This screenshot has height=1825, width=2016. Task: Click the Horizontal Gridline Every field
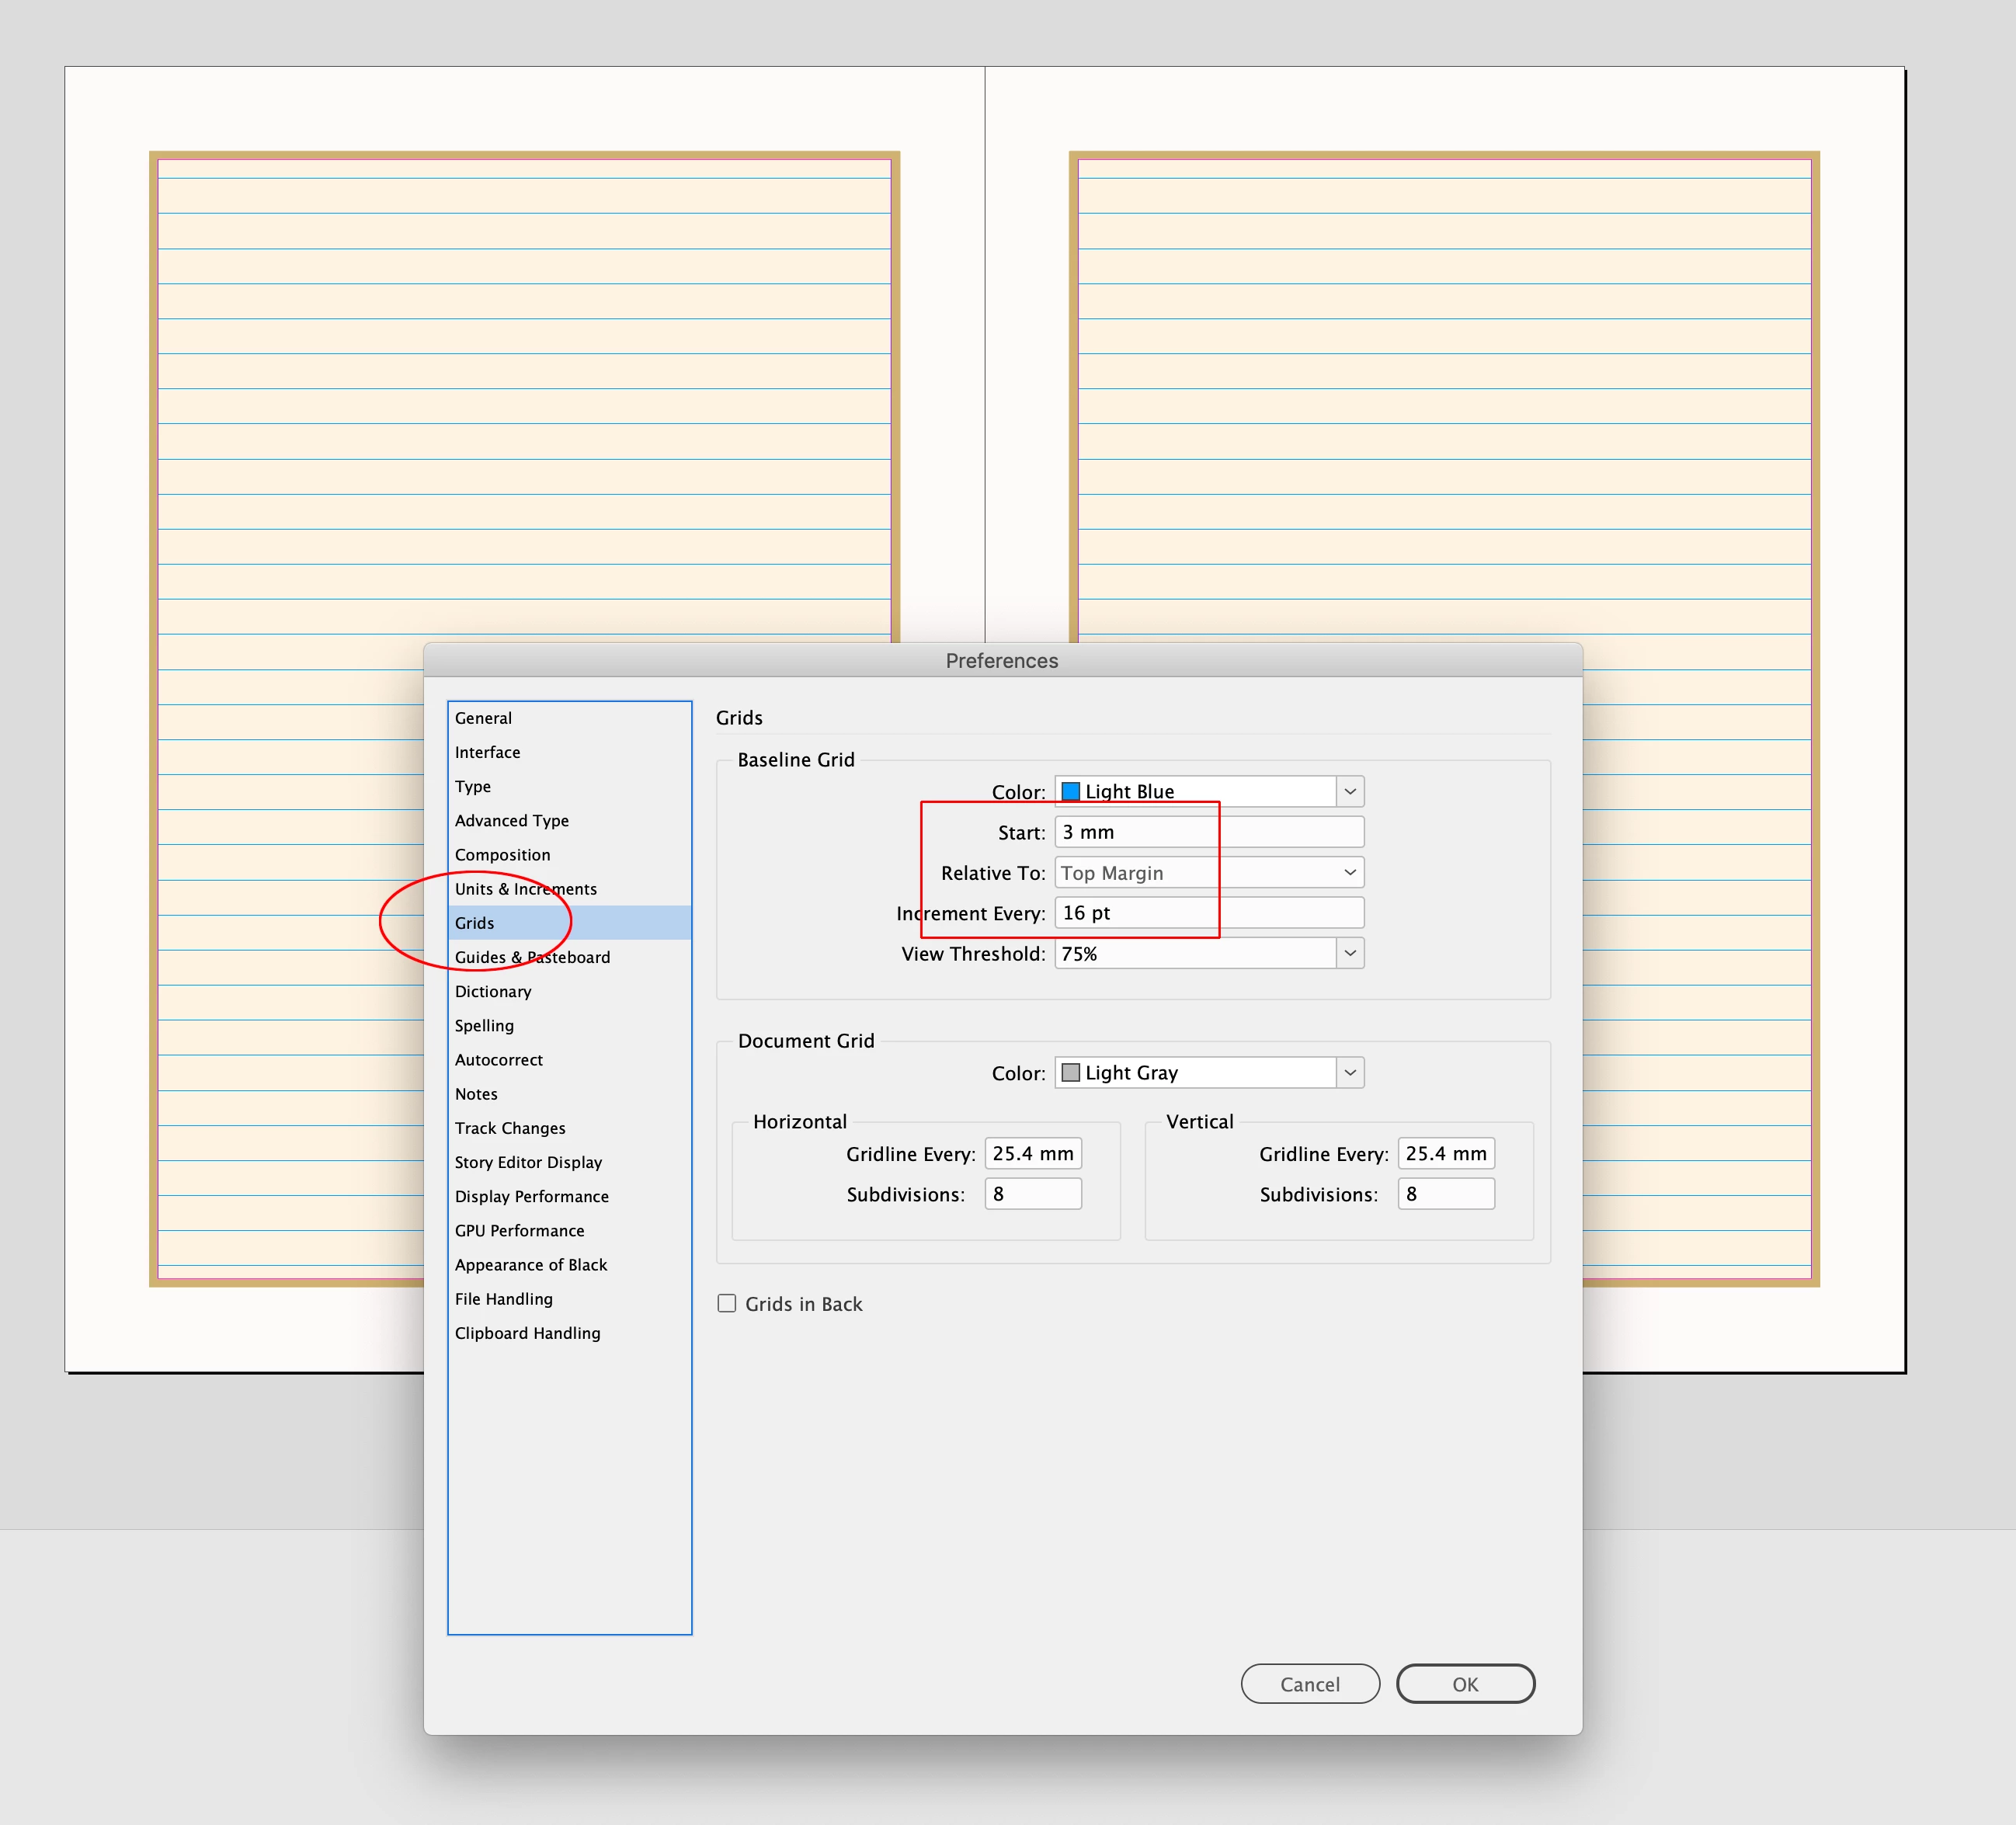pyautogui.click(x=1032, y=1153)
